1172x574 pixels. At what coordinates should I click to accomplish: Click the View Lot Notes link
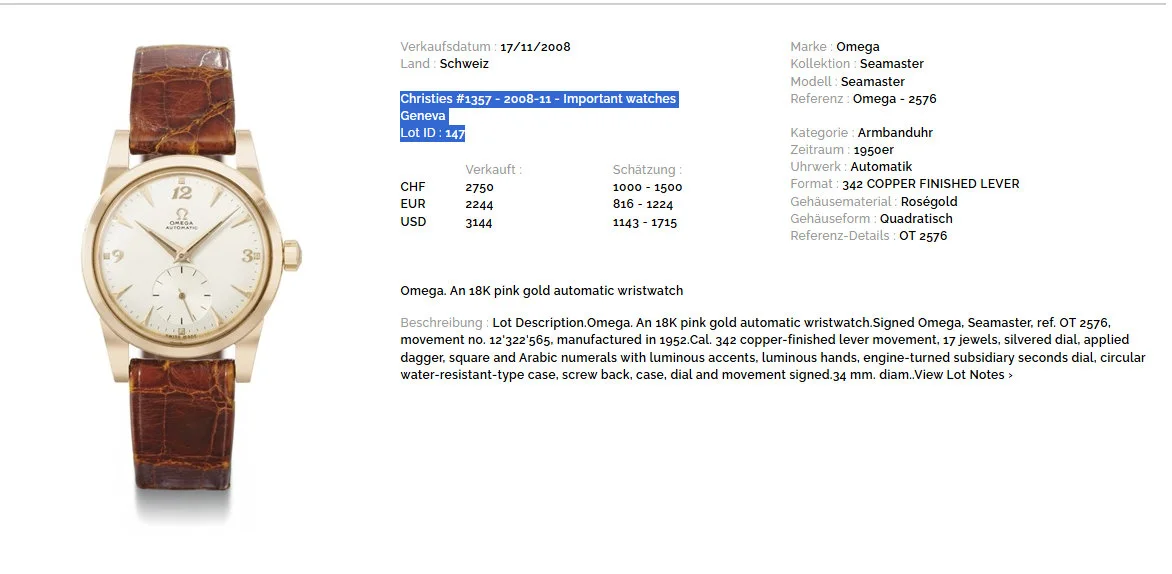click(x=963, y=375)
